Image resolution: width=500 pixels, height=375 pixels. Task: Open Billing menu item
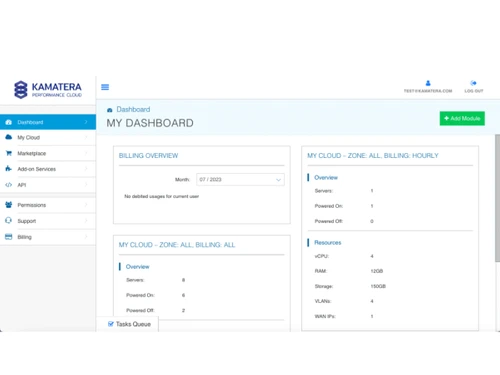click(x=48, y=237)
